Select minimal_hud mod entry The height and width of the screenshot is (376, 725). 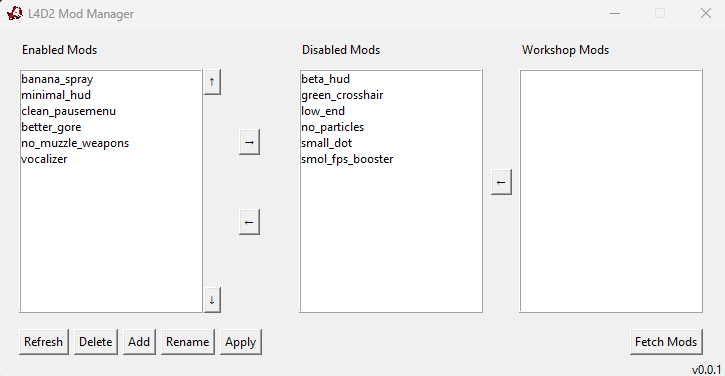coord(56,95)
